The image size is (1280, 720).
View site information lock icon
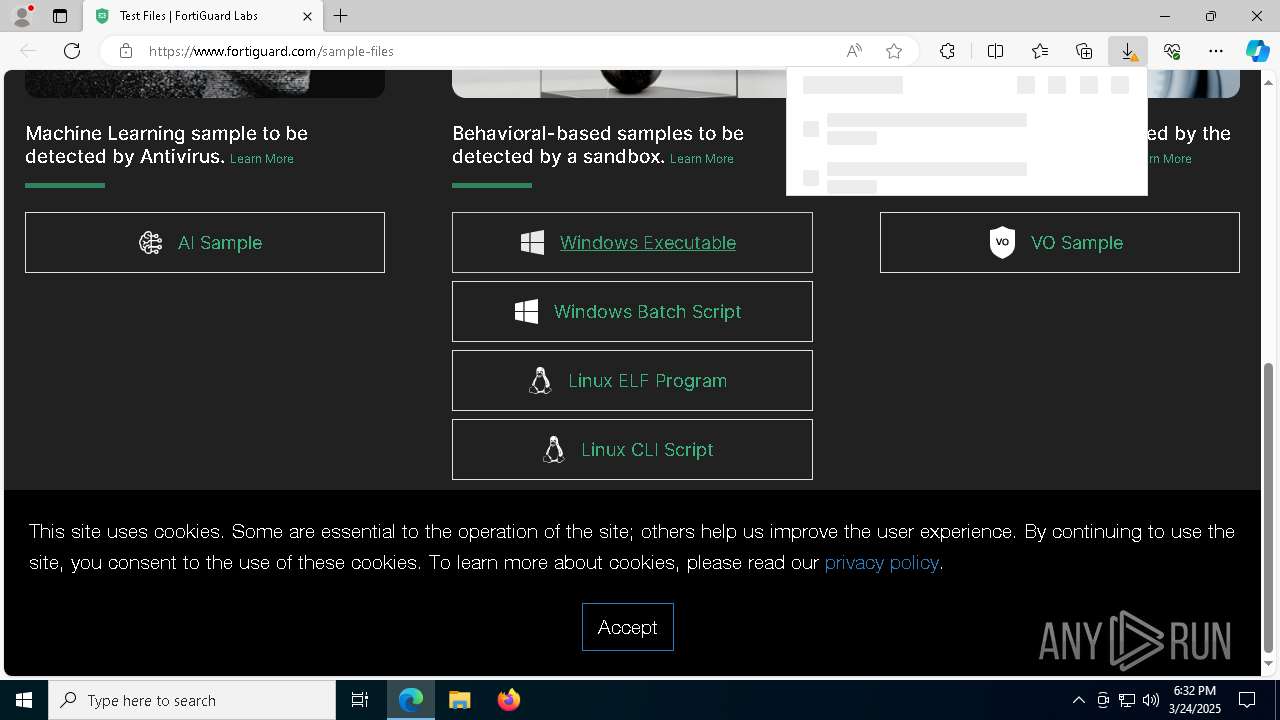(126, 51)
